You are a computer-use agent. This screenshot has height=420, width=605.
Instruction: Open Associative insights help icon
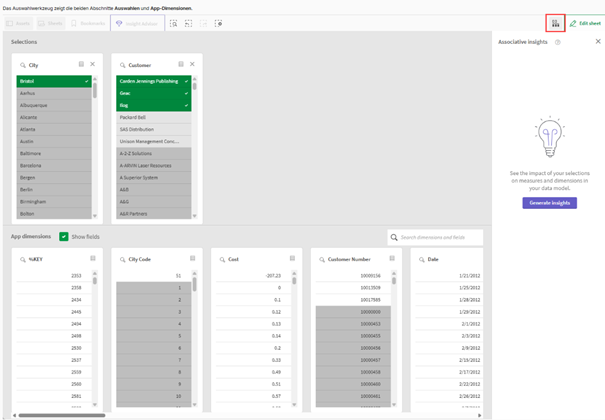(x=558, y=42)
